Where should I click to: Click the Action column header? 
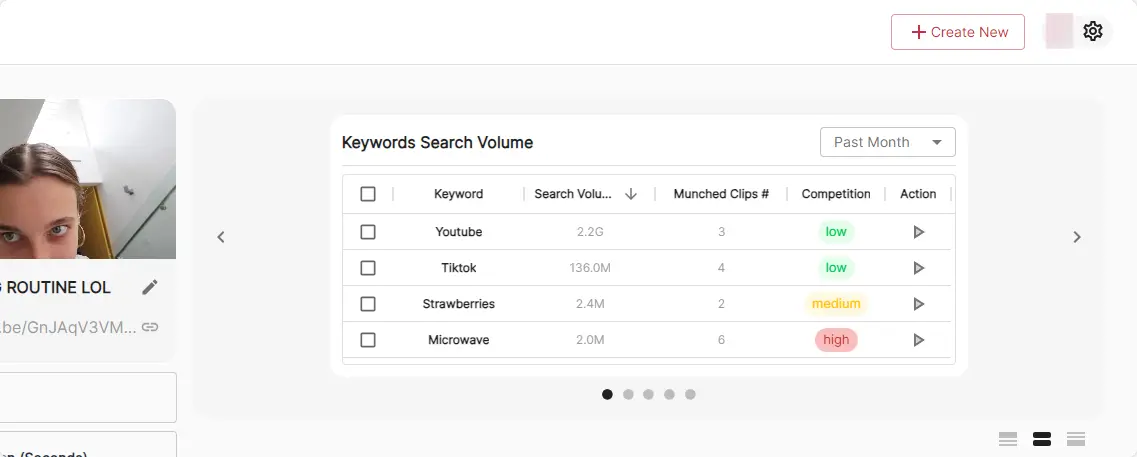(918, 194)
